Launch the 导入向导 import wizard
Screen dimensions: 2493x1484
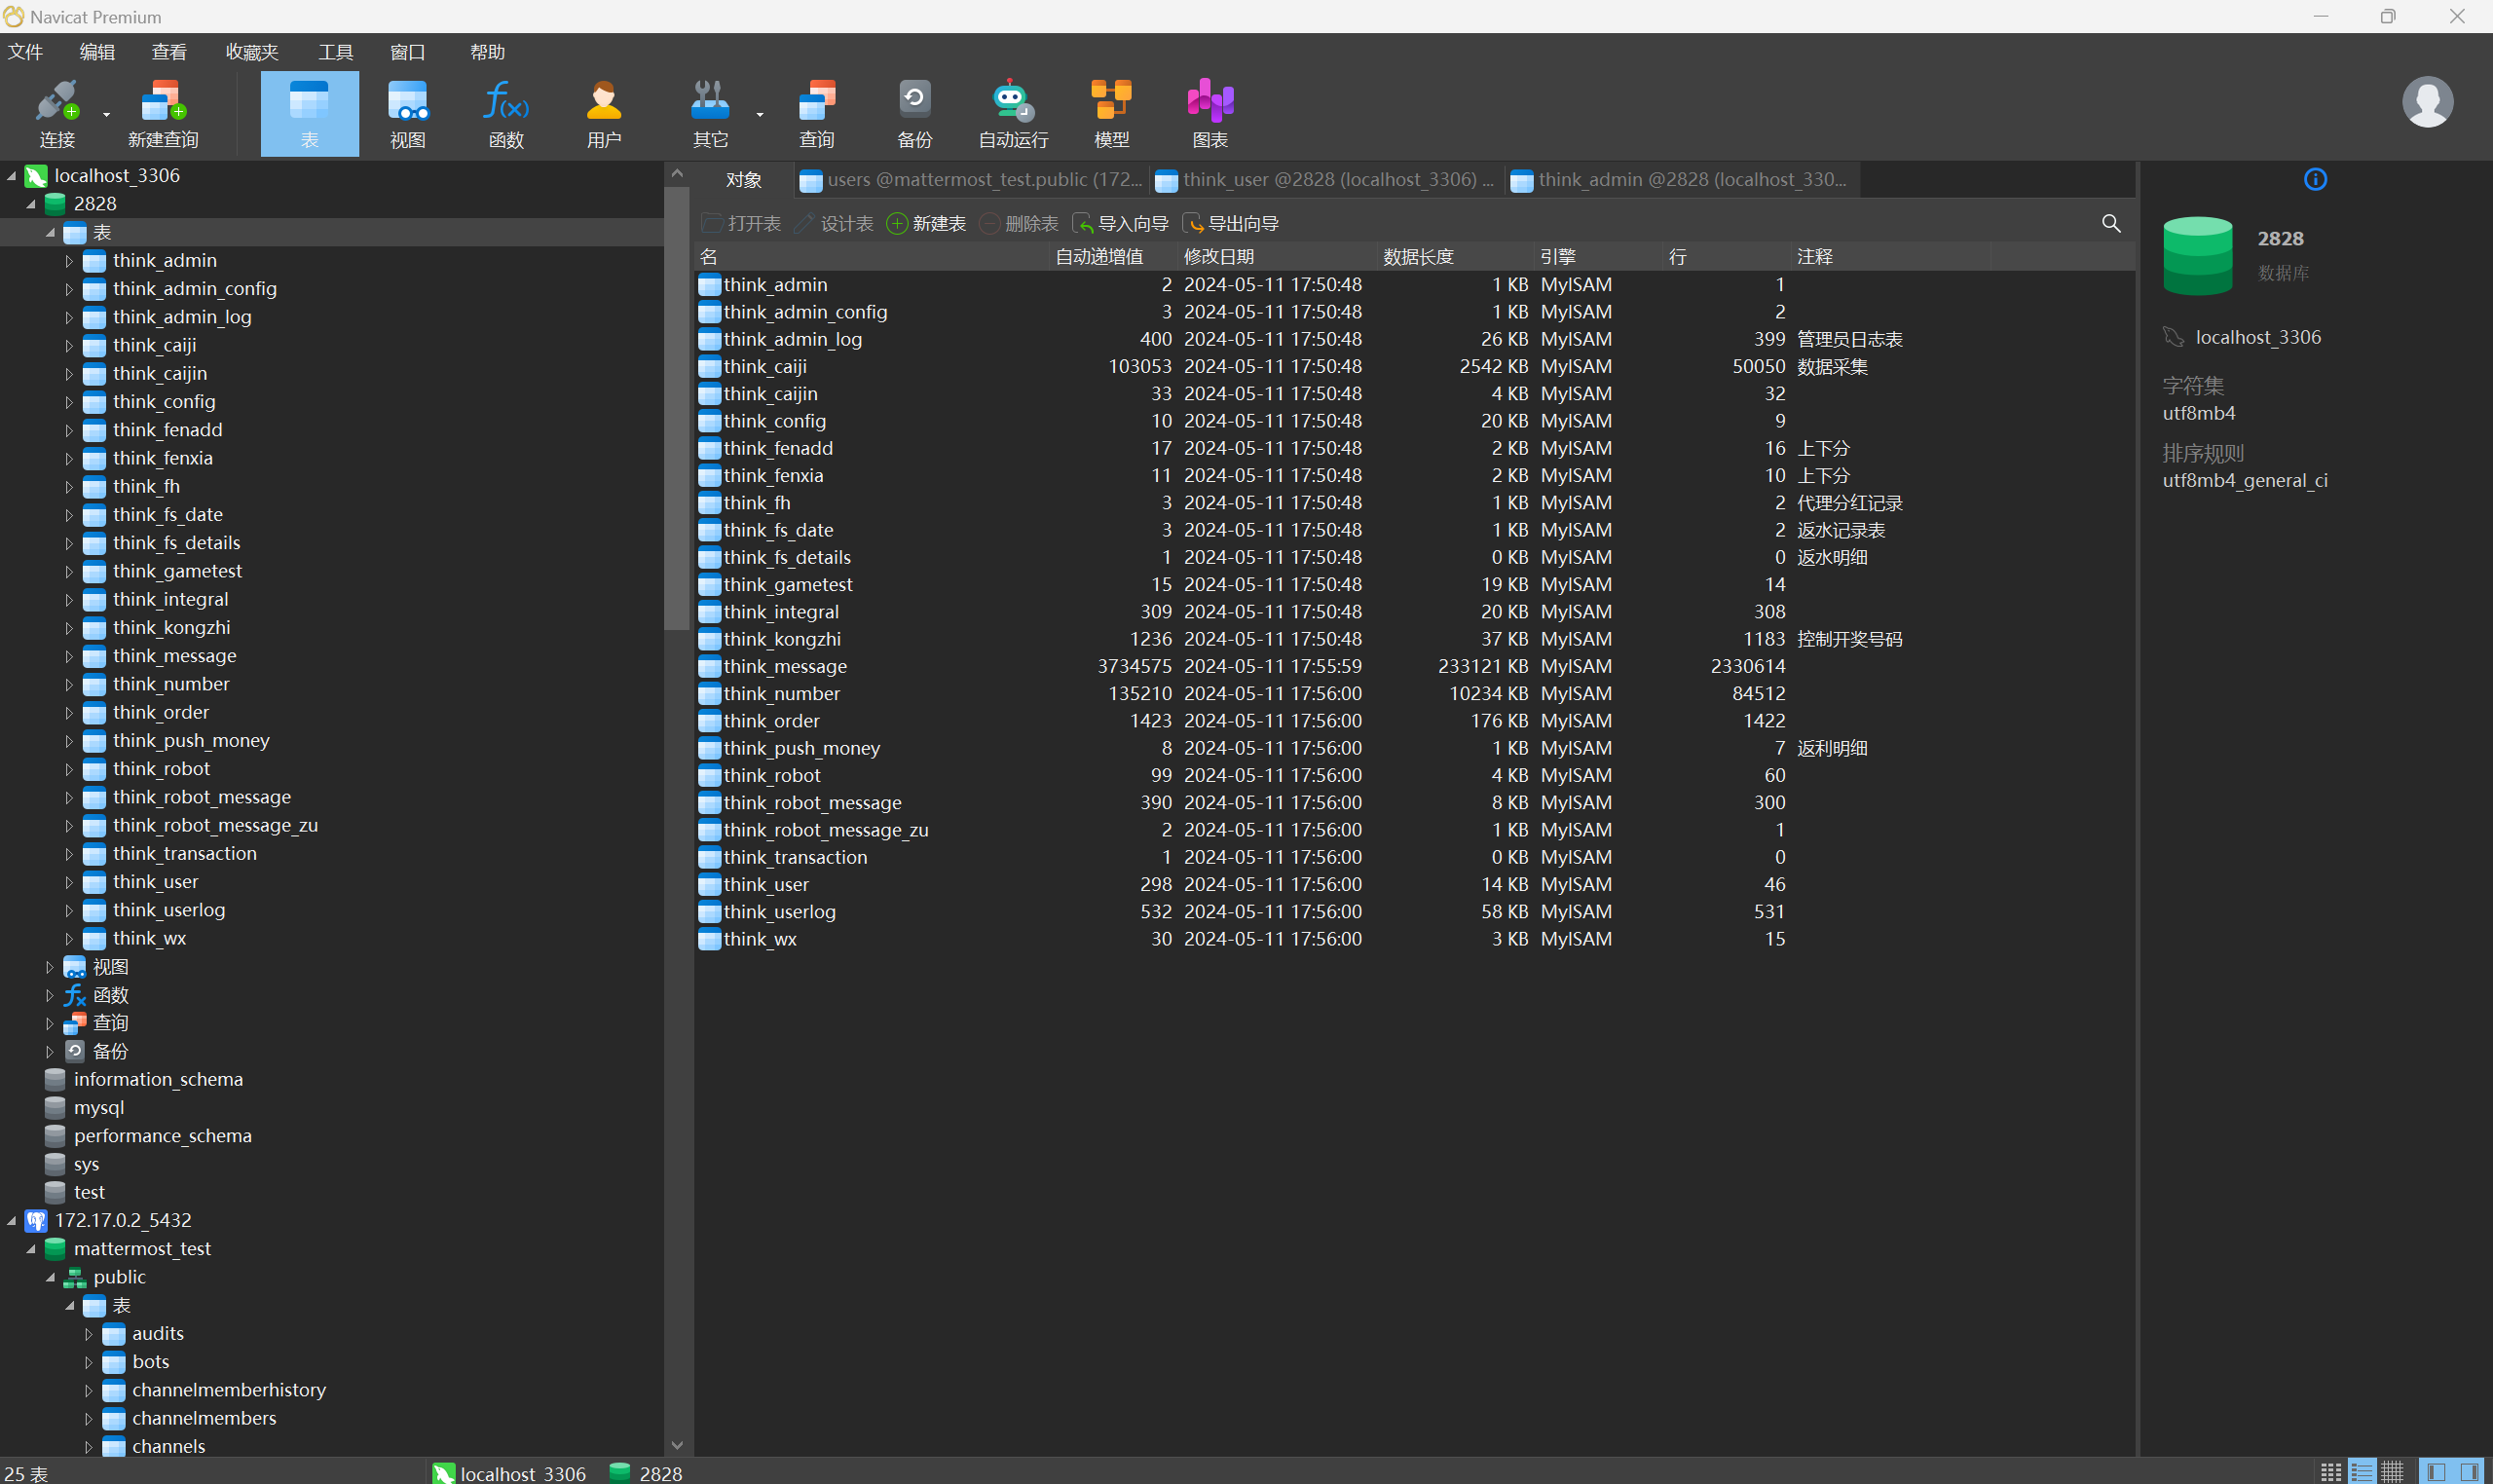(1120, 224)
